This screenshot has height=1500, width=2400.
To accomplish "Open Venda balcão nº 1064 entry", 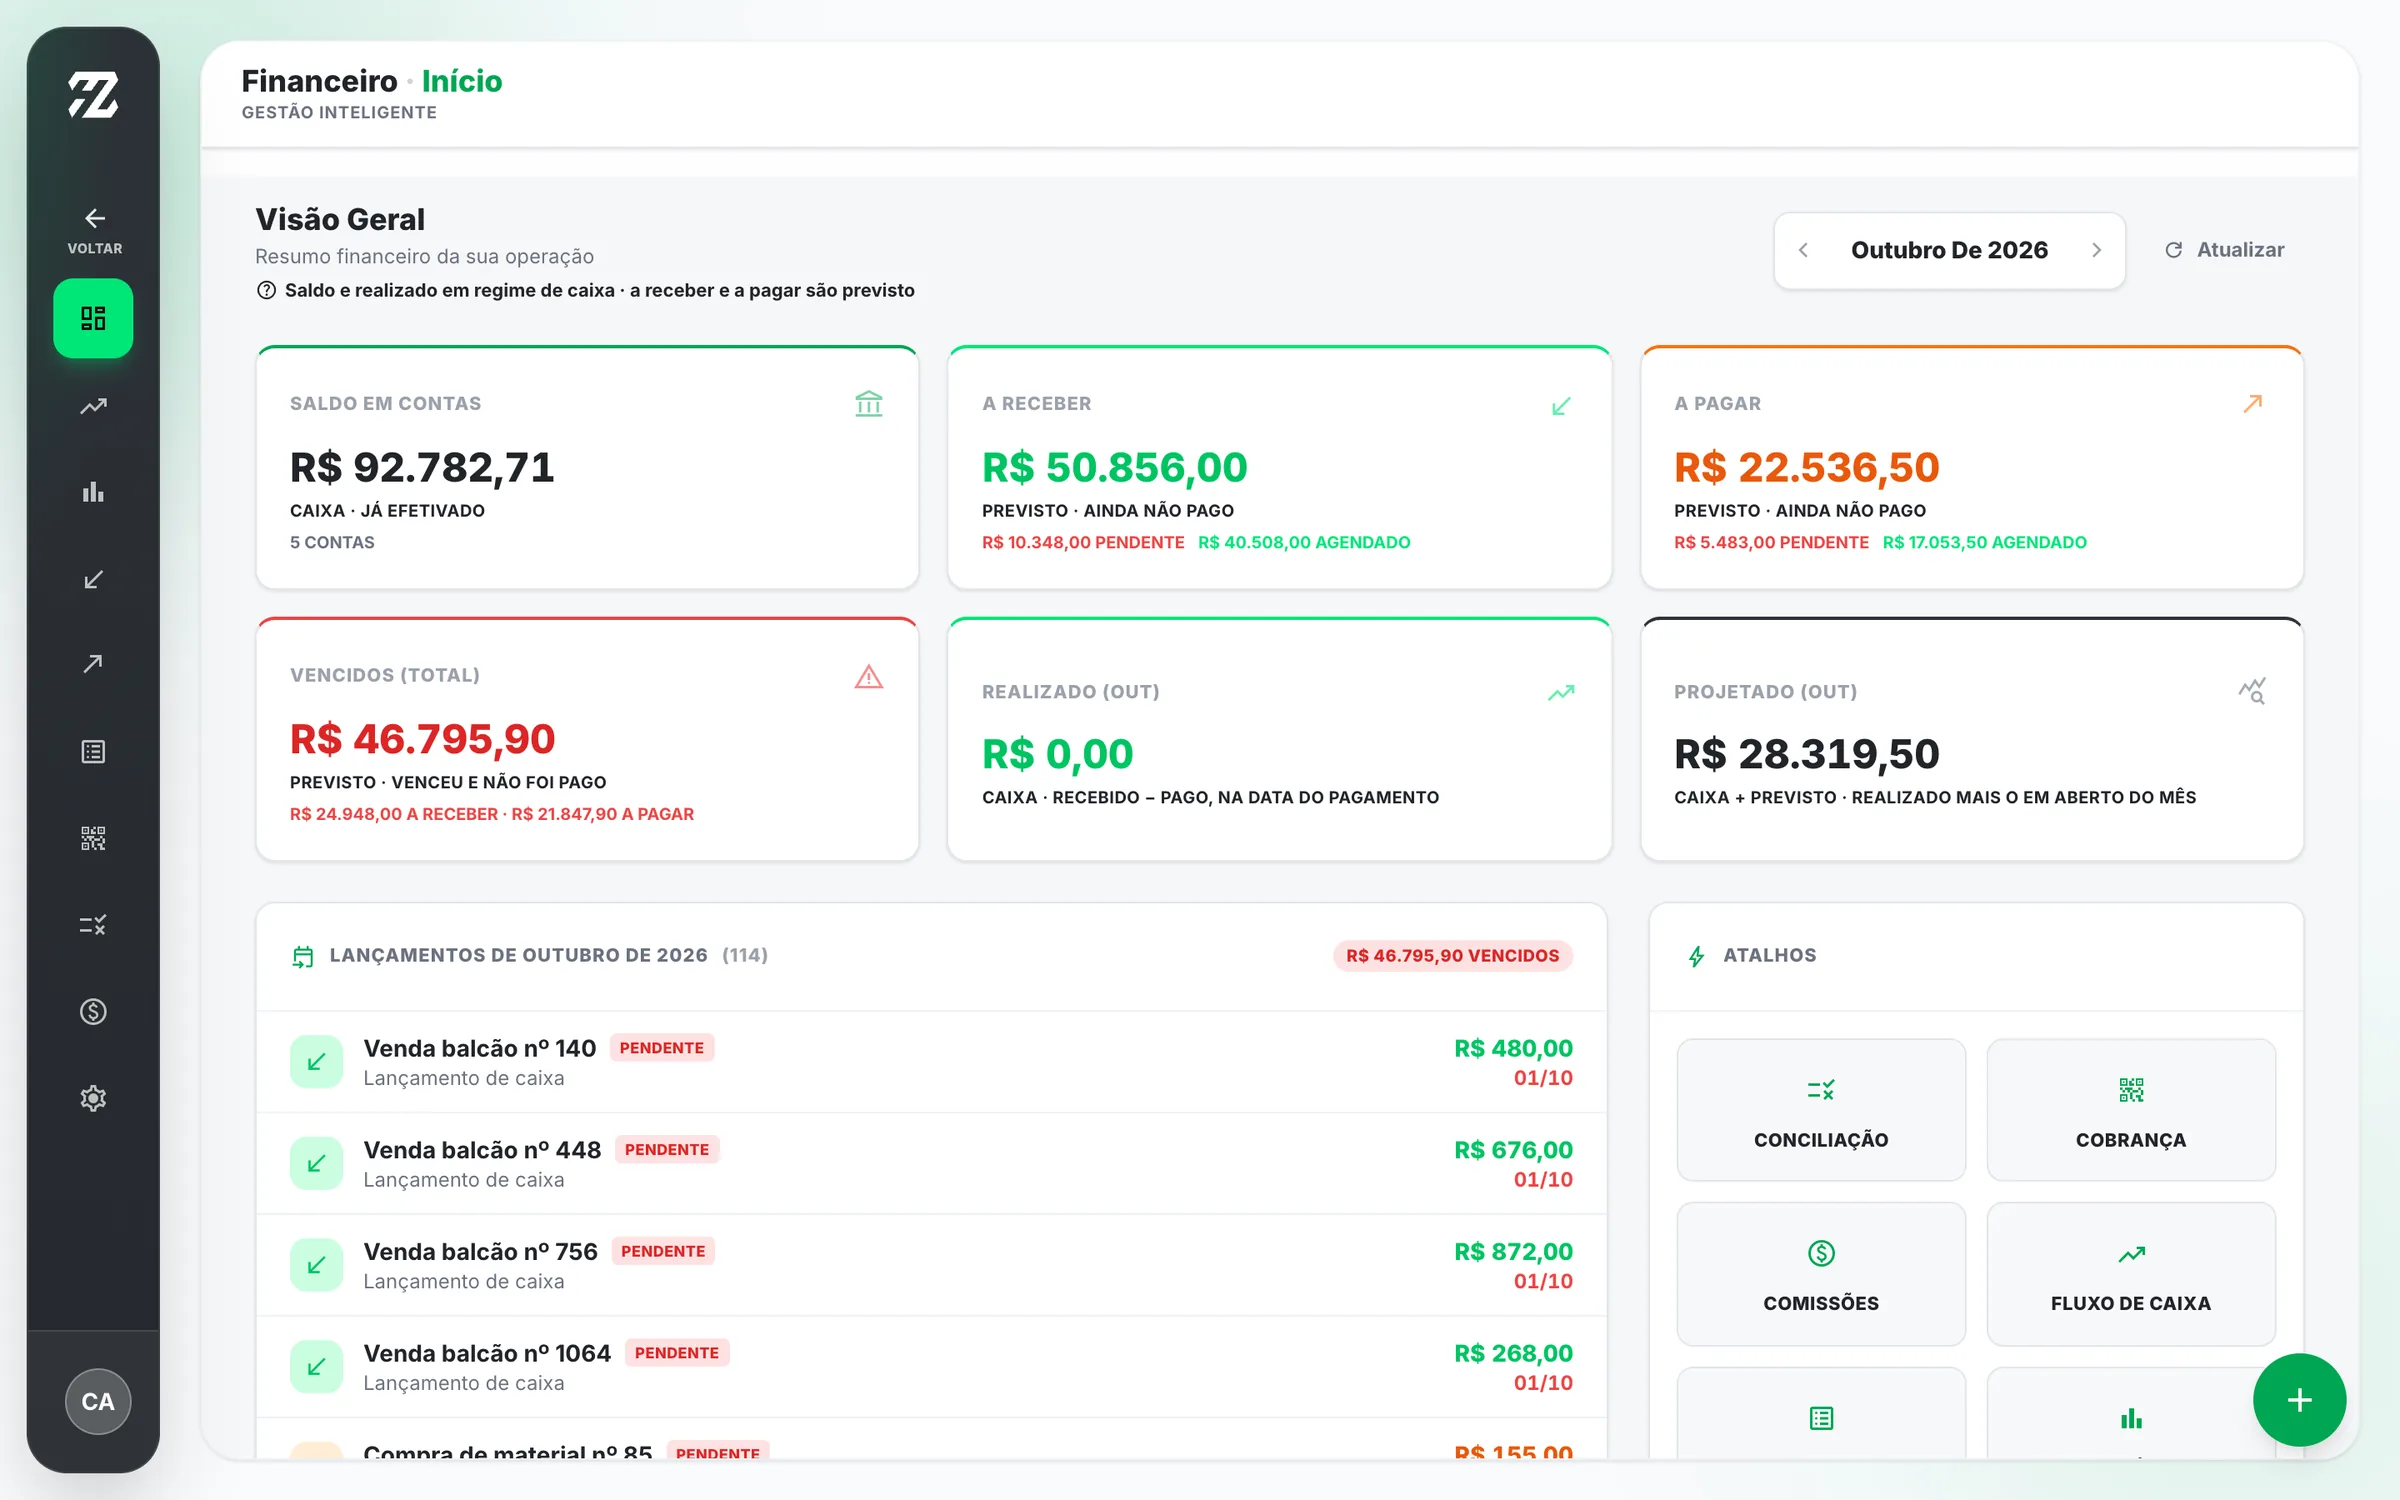I will pyautogui.click(x=932, y=1367).
